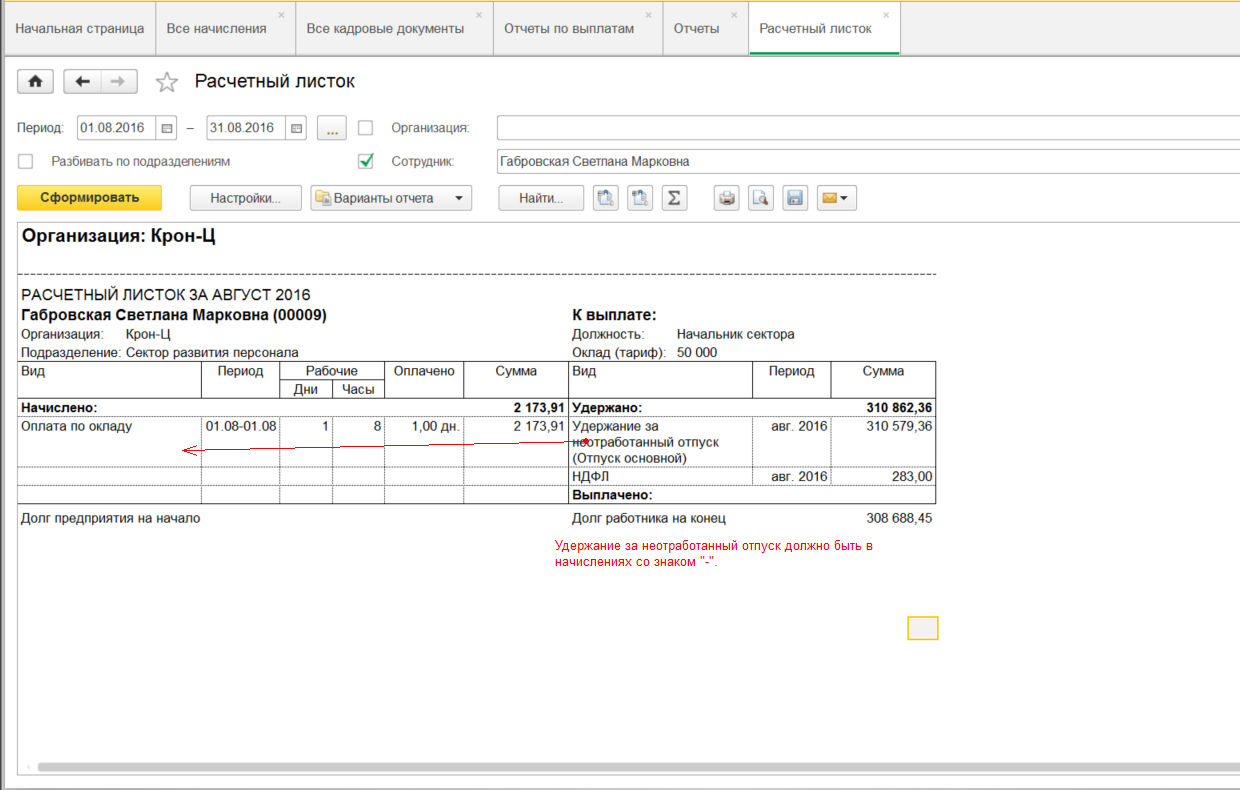1240x790 pixels.
Task: Uncheck the Сотрудник filter checkbox
Action: point(366,161)
